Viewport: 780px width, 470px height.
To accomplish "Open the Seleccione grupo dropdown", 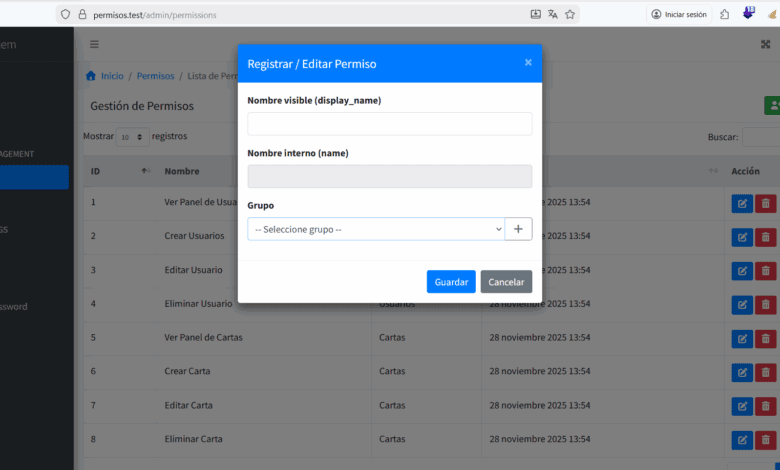I will point(376,229).
